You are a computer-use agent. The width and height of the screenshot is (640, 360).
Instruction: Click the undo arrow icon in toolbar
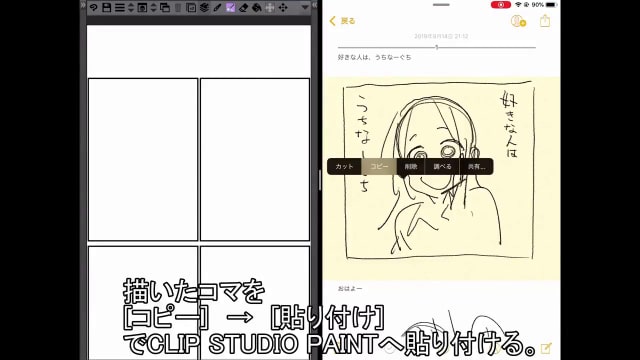93,7
